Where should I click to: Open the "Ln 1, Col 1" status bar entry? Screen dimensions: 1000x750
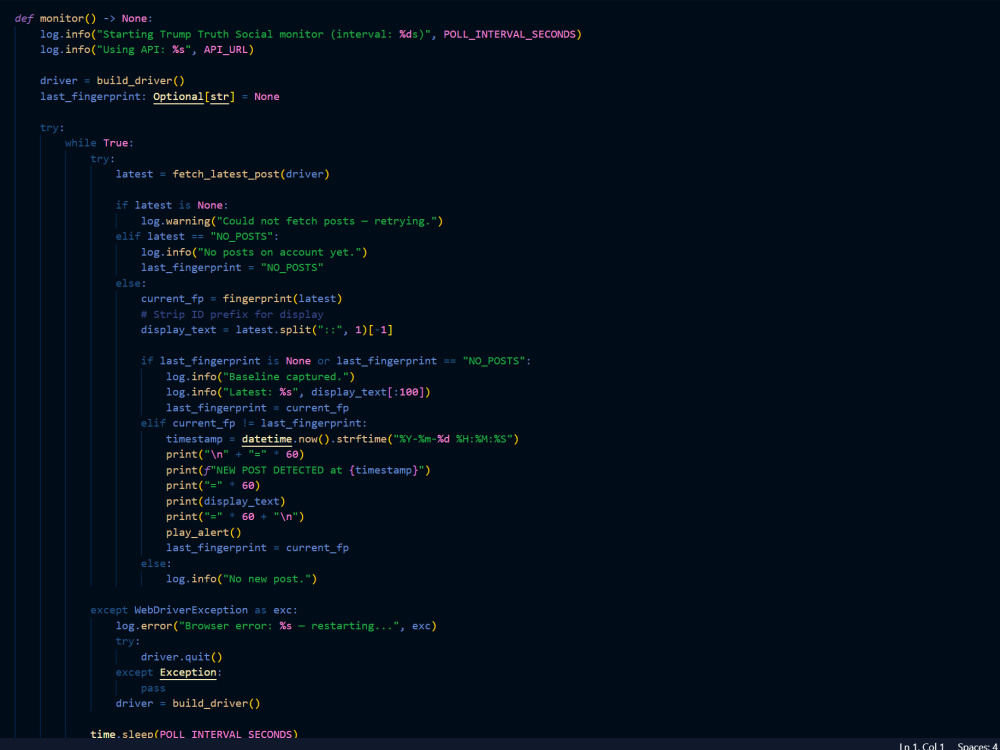[921, 746]
